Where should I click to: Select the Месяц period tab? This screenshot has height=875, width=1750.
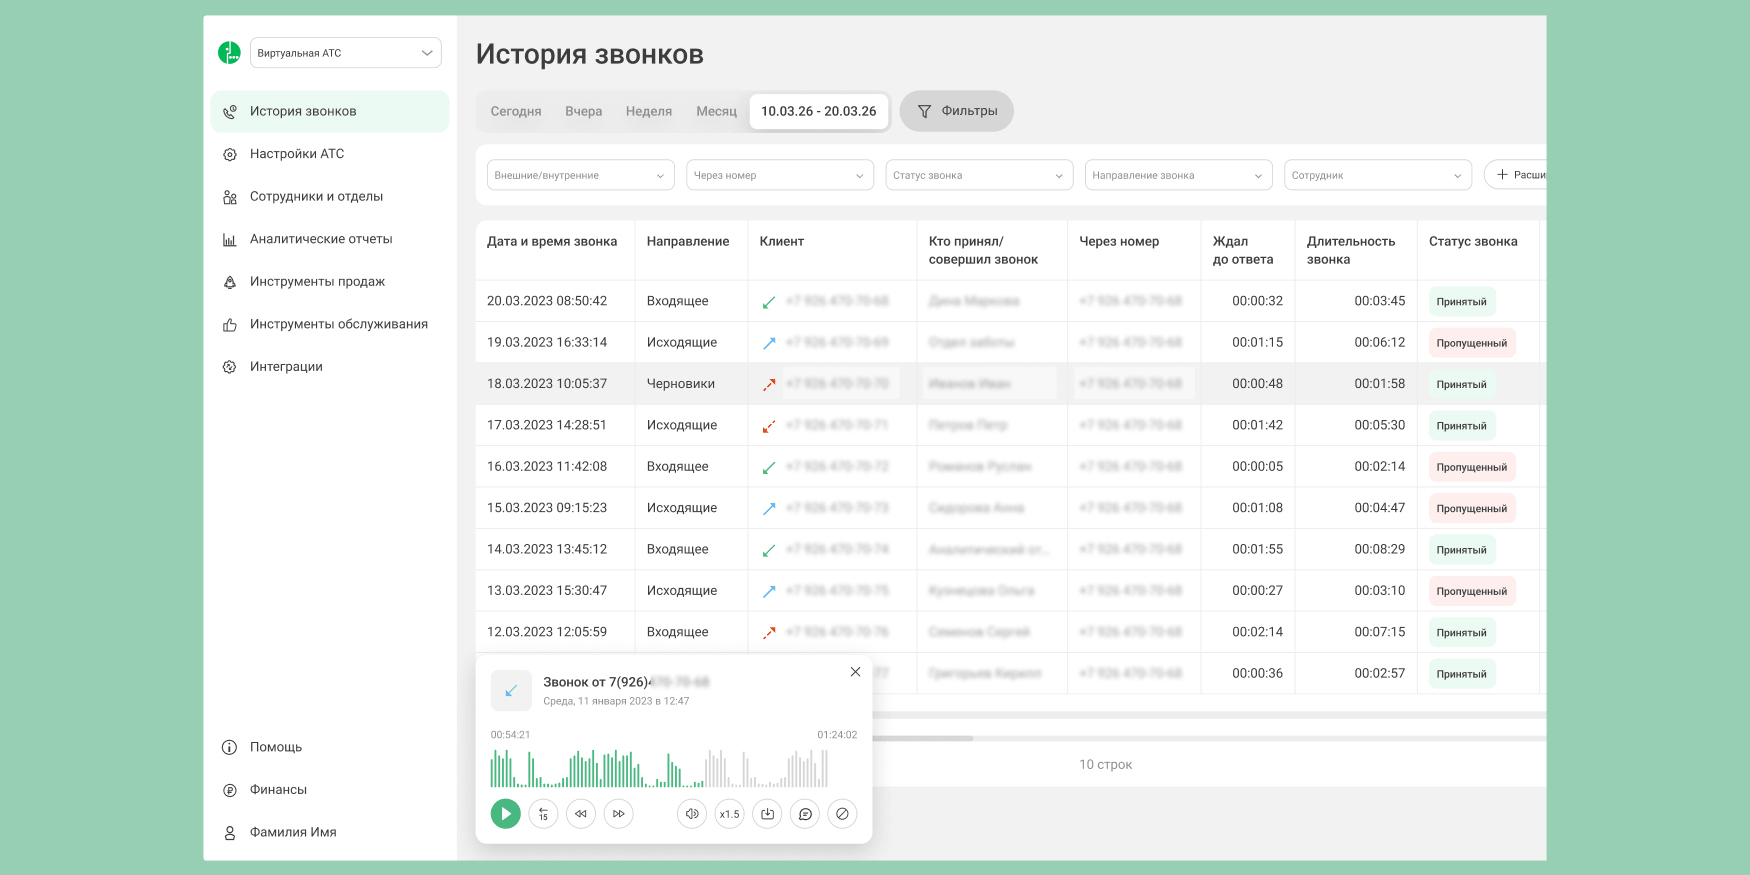pyautogui.click(x=716, y=111)
